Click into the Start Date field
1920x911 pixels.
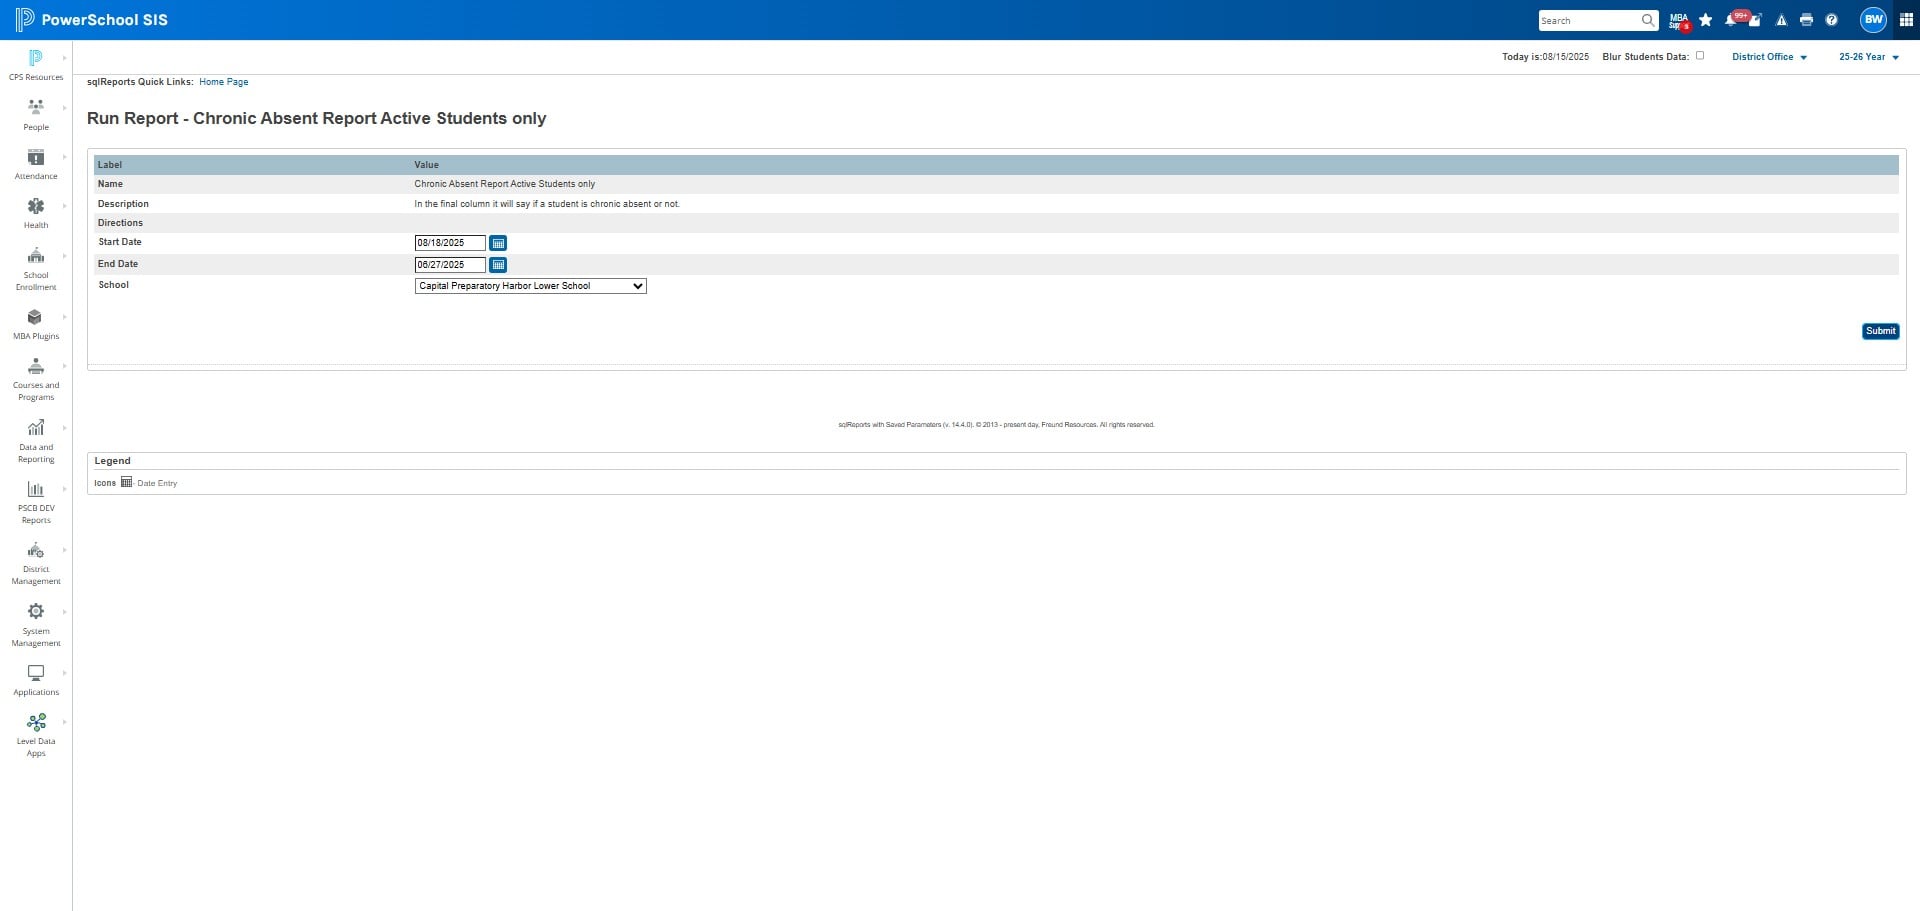click(450, 243)
